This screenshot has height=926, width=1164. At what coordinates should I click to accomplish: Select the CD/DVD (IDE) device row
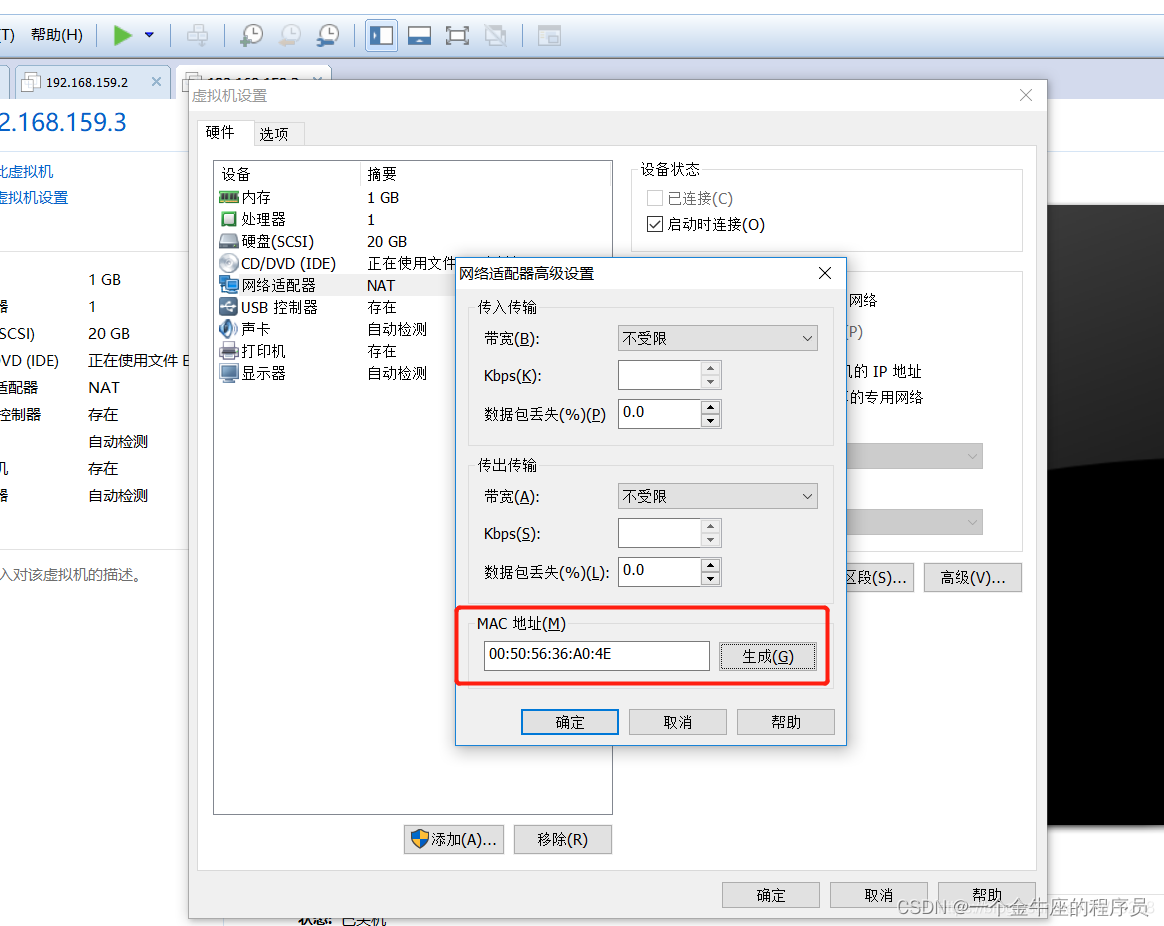point(337,264)
